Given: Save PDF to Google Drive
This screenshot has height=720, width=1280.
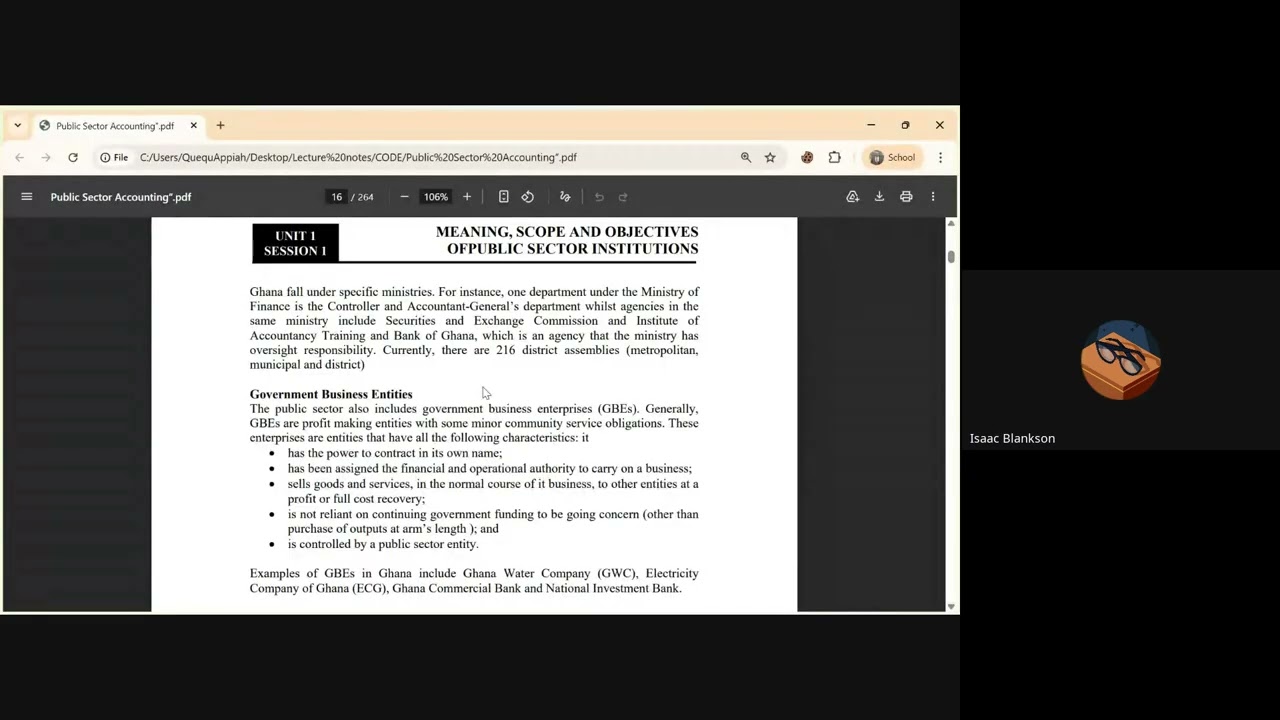Looking at the screenshot, I should 853,197.
